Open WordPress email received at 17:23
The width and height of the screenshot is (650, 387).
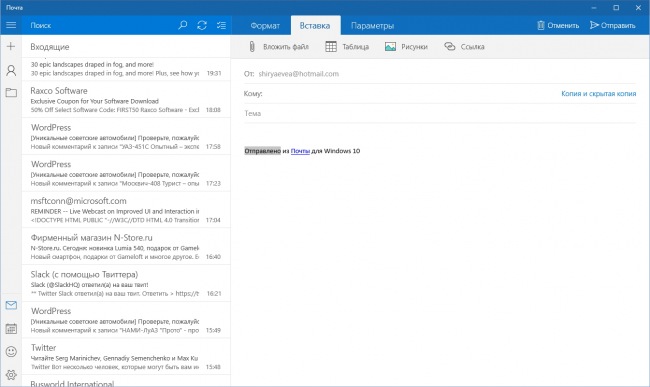(126, 173)
